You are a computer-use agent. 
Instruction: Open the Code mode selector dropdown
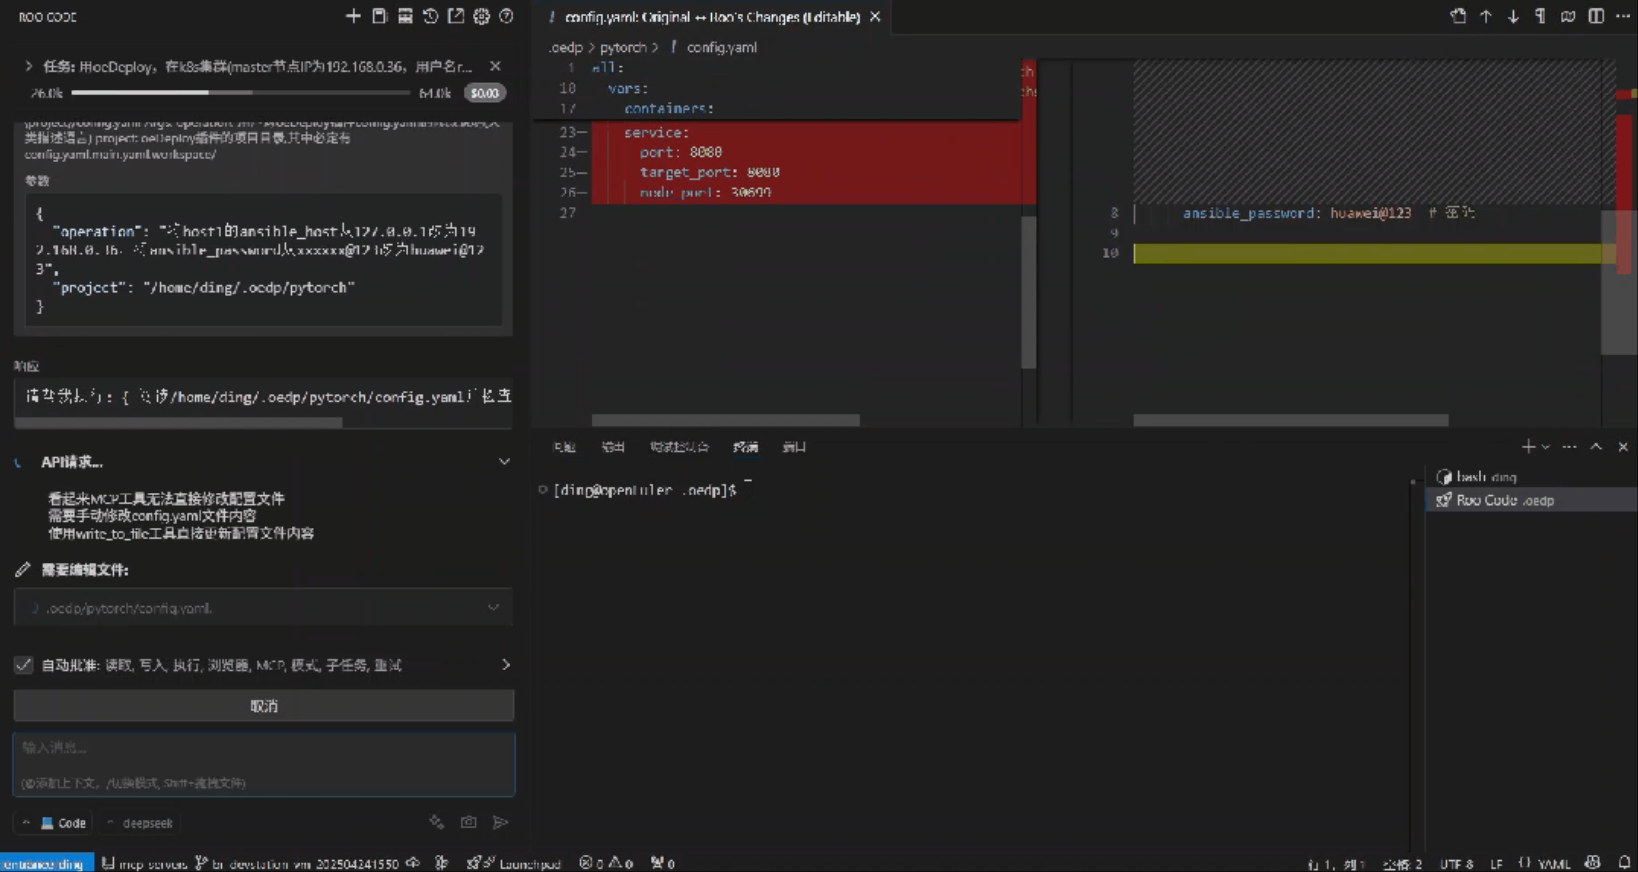coord(62,823)
